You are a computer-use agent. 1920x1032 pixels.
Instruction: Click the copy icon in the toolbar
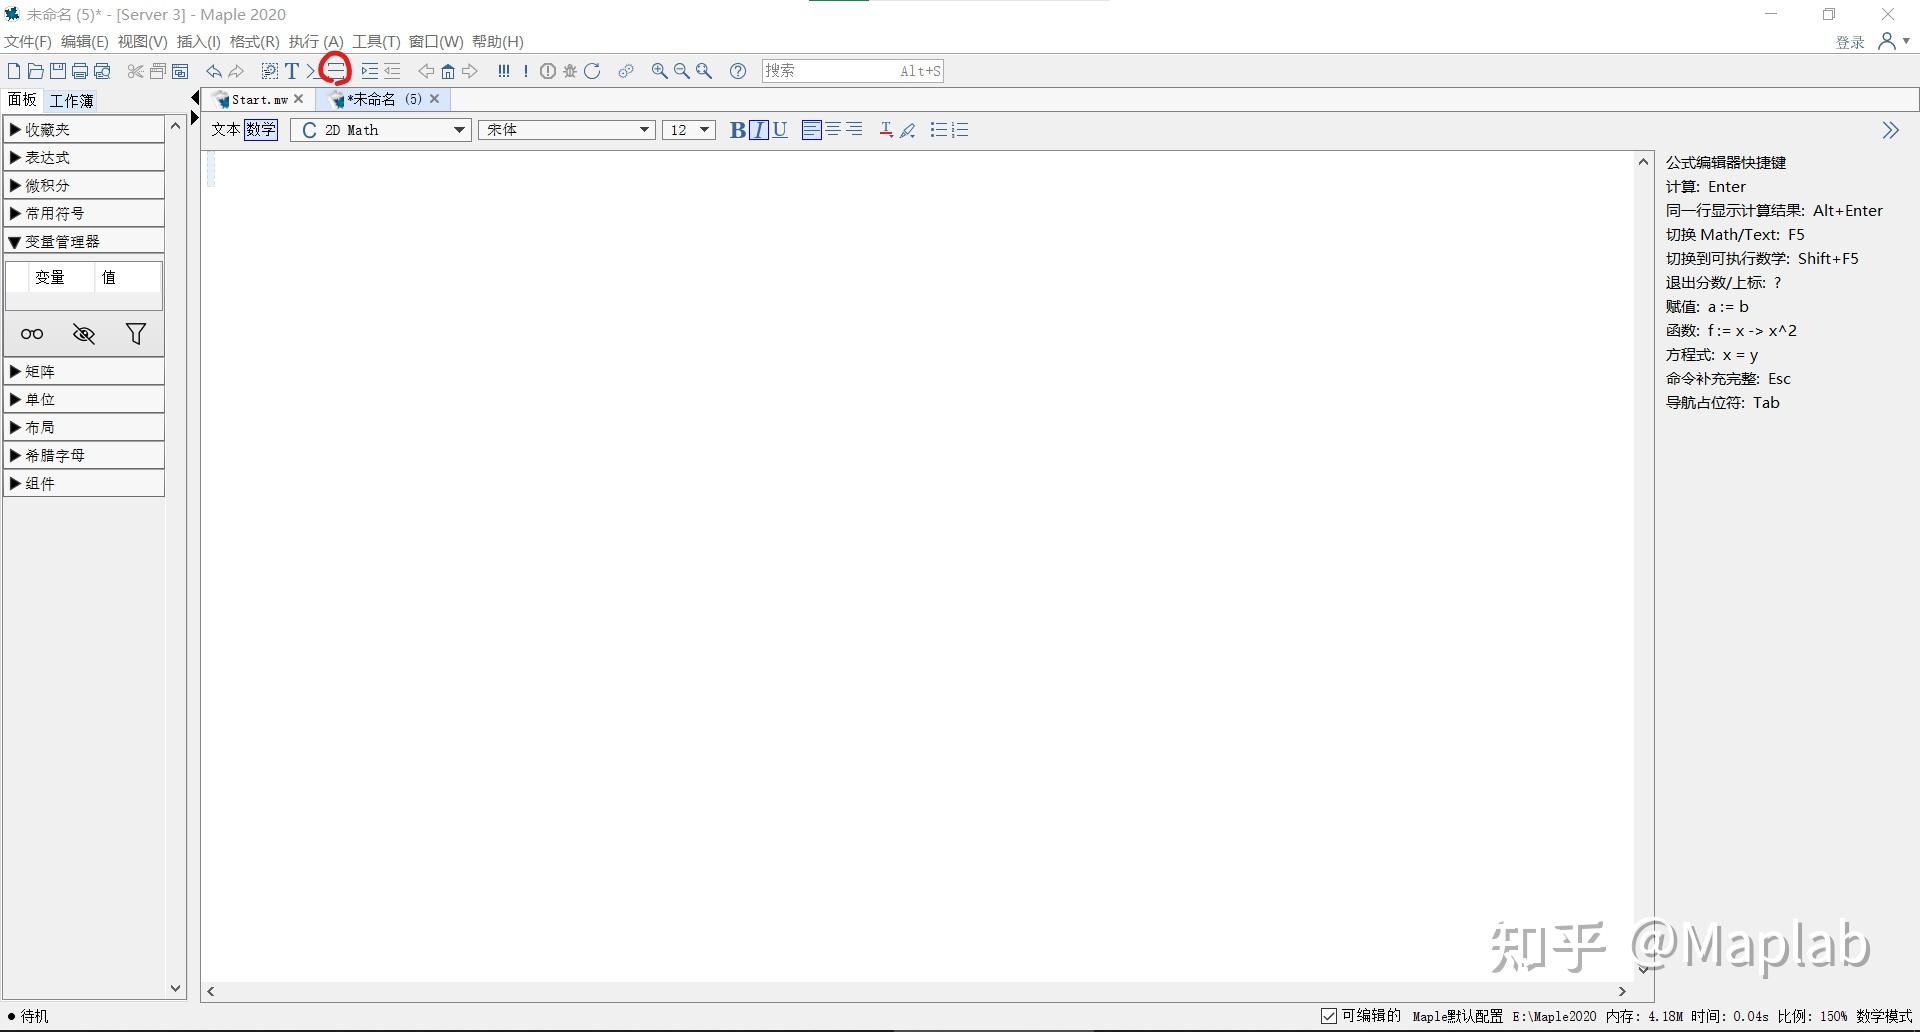coord(158,71)
